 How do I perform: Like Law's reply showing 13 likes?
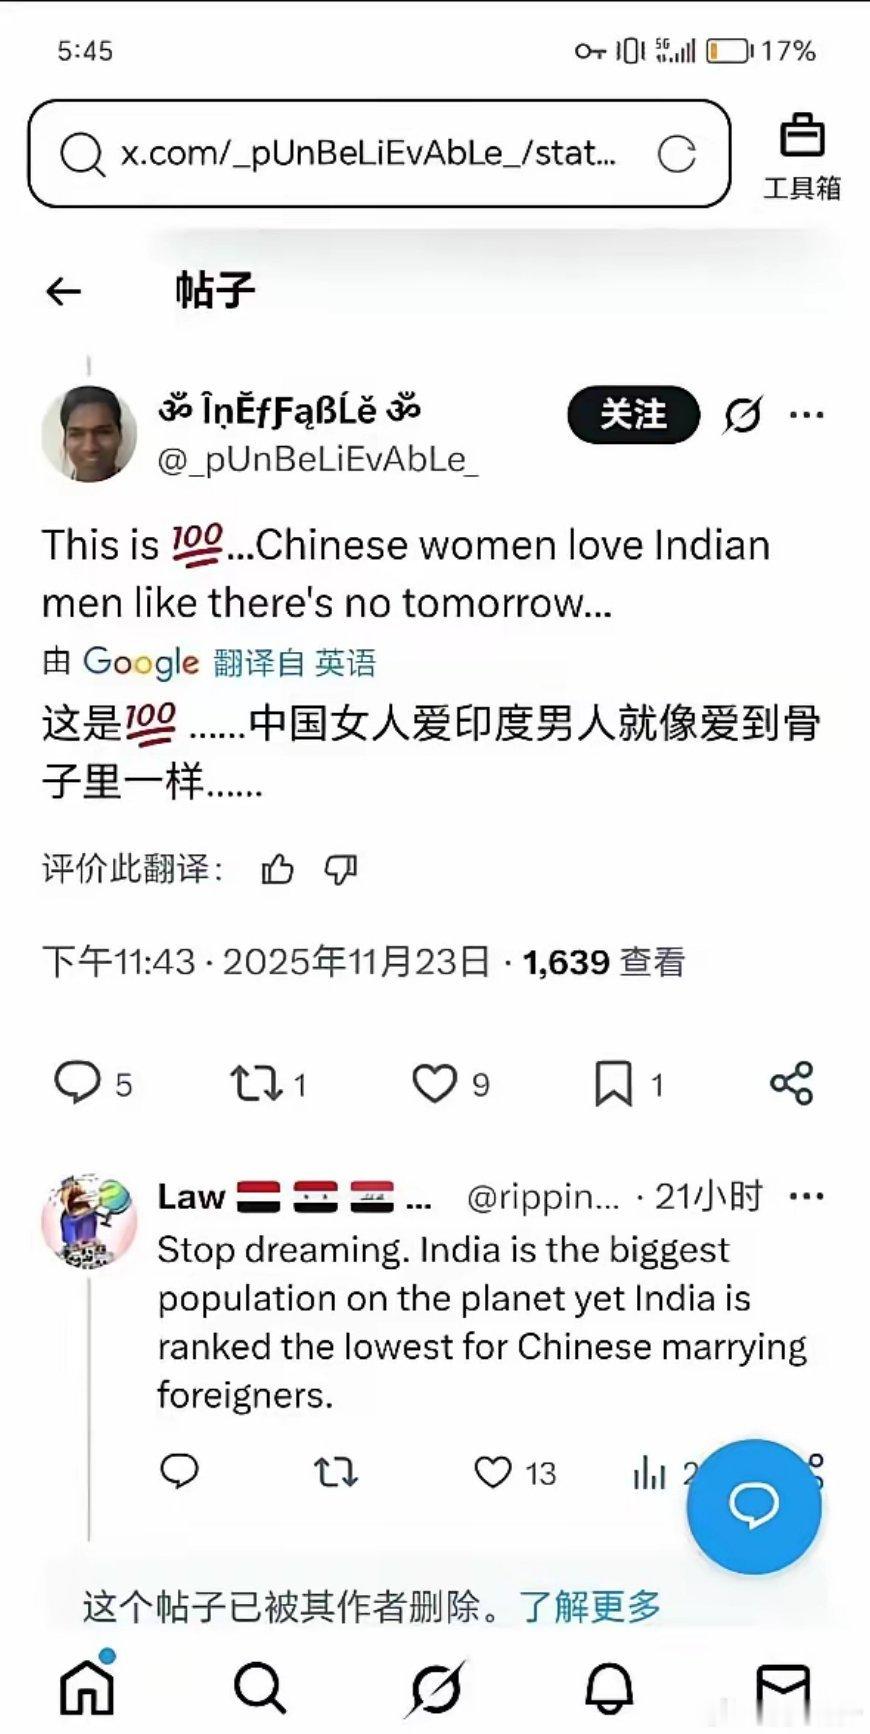[514, 1473]
